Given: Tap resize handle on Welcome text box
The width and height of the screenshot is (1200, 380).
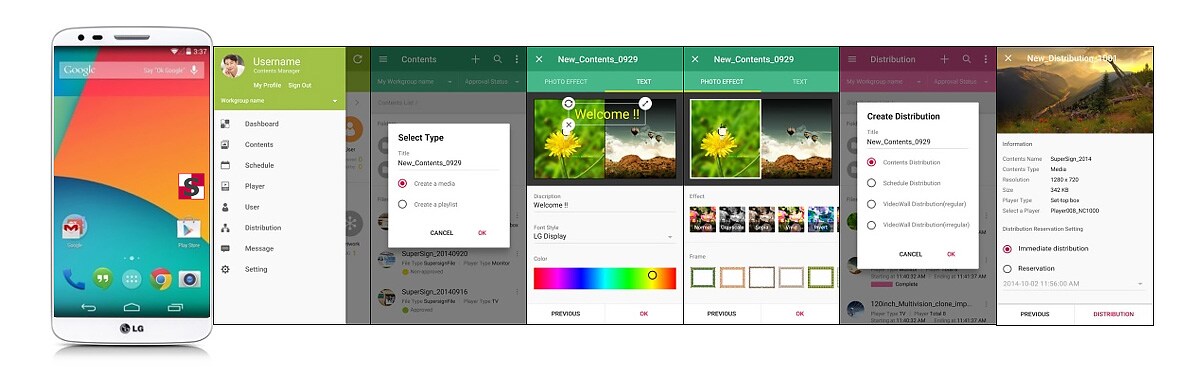Looking at the screenshot, I should (x=645, y=103).
